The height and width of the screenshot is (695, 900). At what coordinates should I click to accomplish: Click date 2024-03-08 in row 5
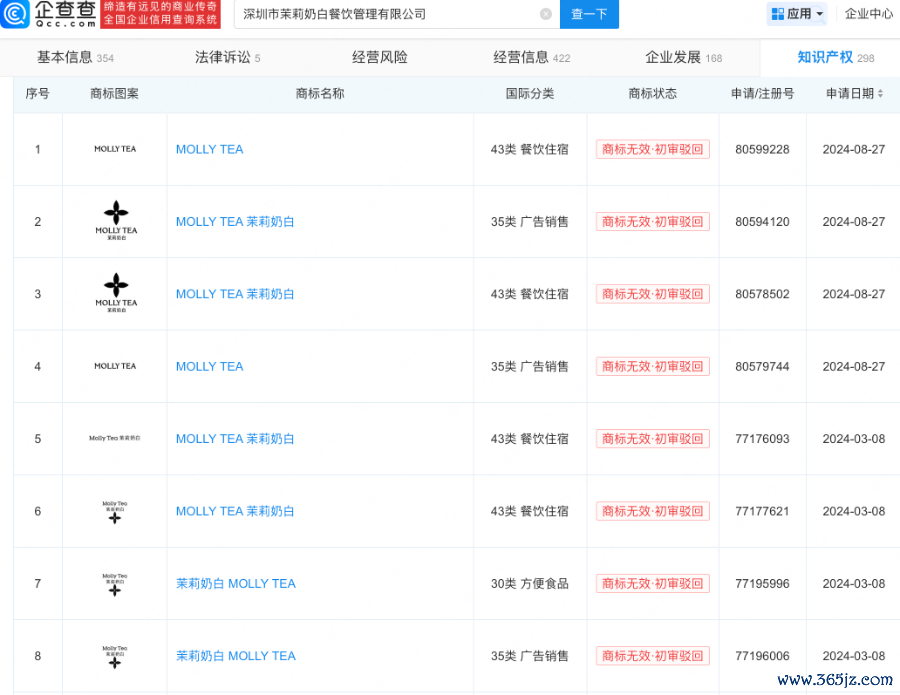[854, 438]
